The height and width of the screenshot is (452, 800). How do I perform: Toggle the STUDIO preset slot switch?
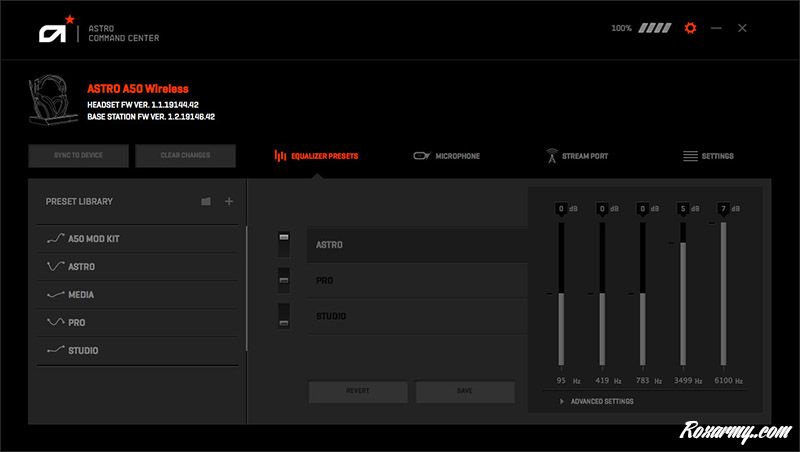[x=283, y=317]
